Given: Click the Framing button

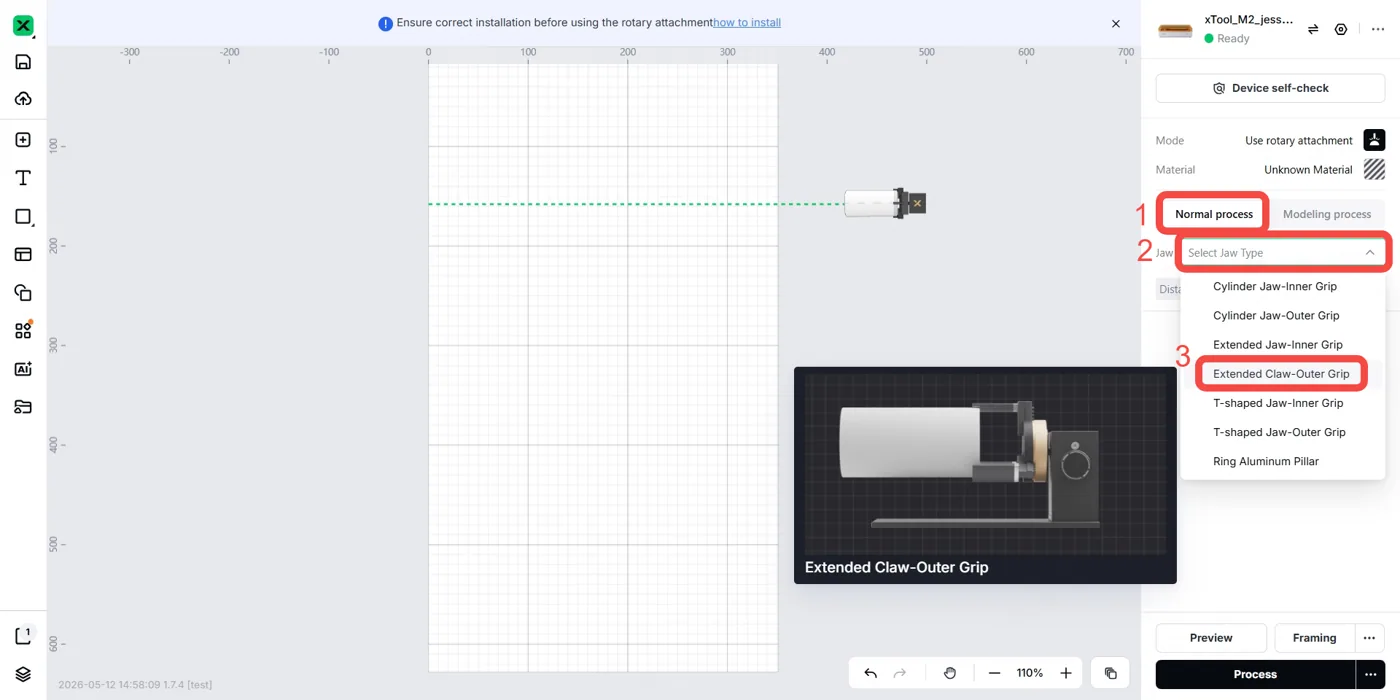Looking at the screenshot, I should coord(1314,638).
